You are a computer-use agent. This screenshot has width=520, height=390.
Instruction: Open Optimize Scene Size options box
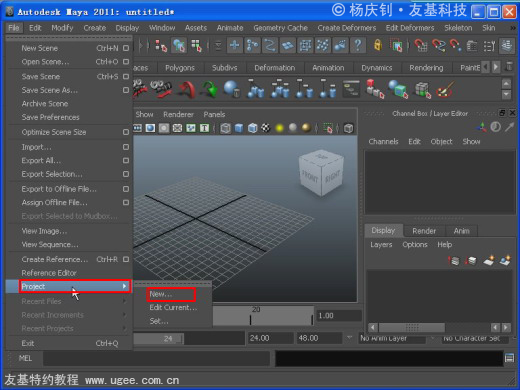click(126, 132)
